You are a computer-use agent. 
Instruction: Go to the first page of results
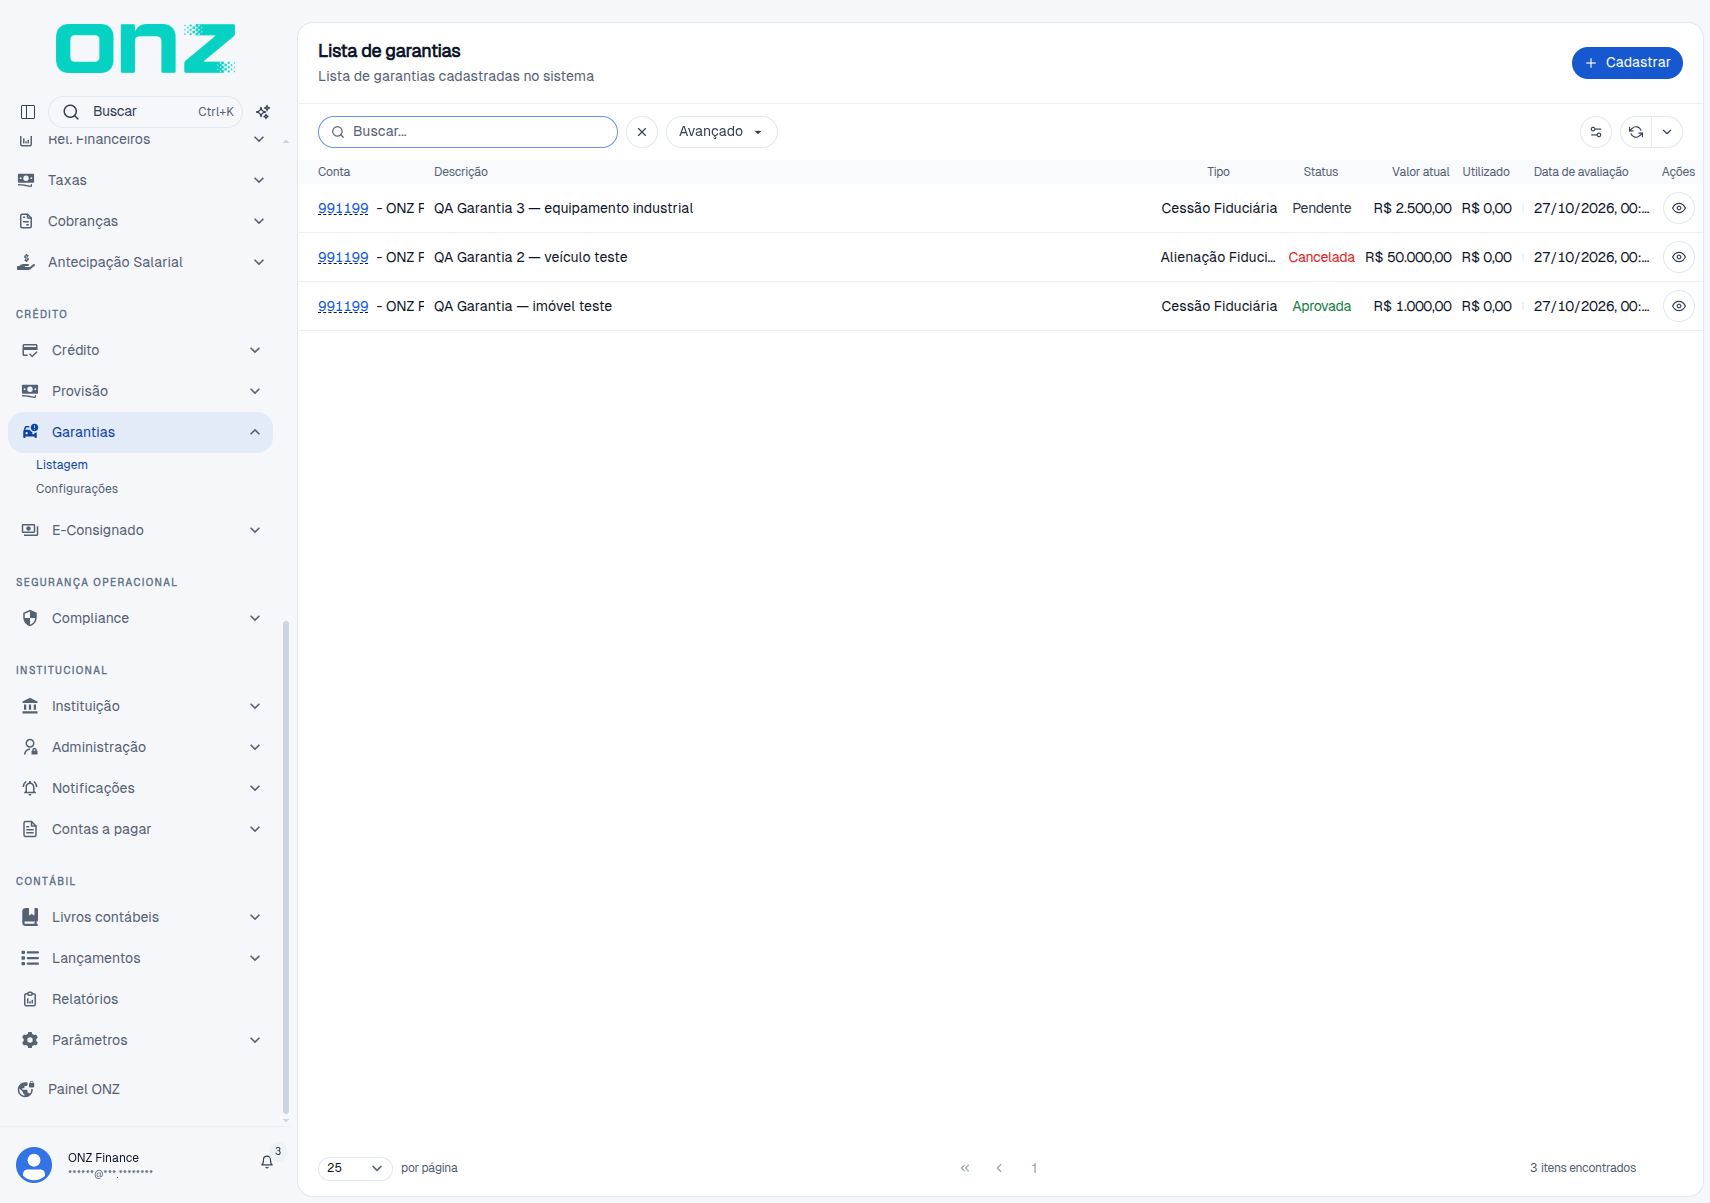coord(965,1168)
